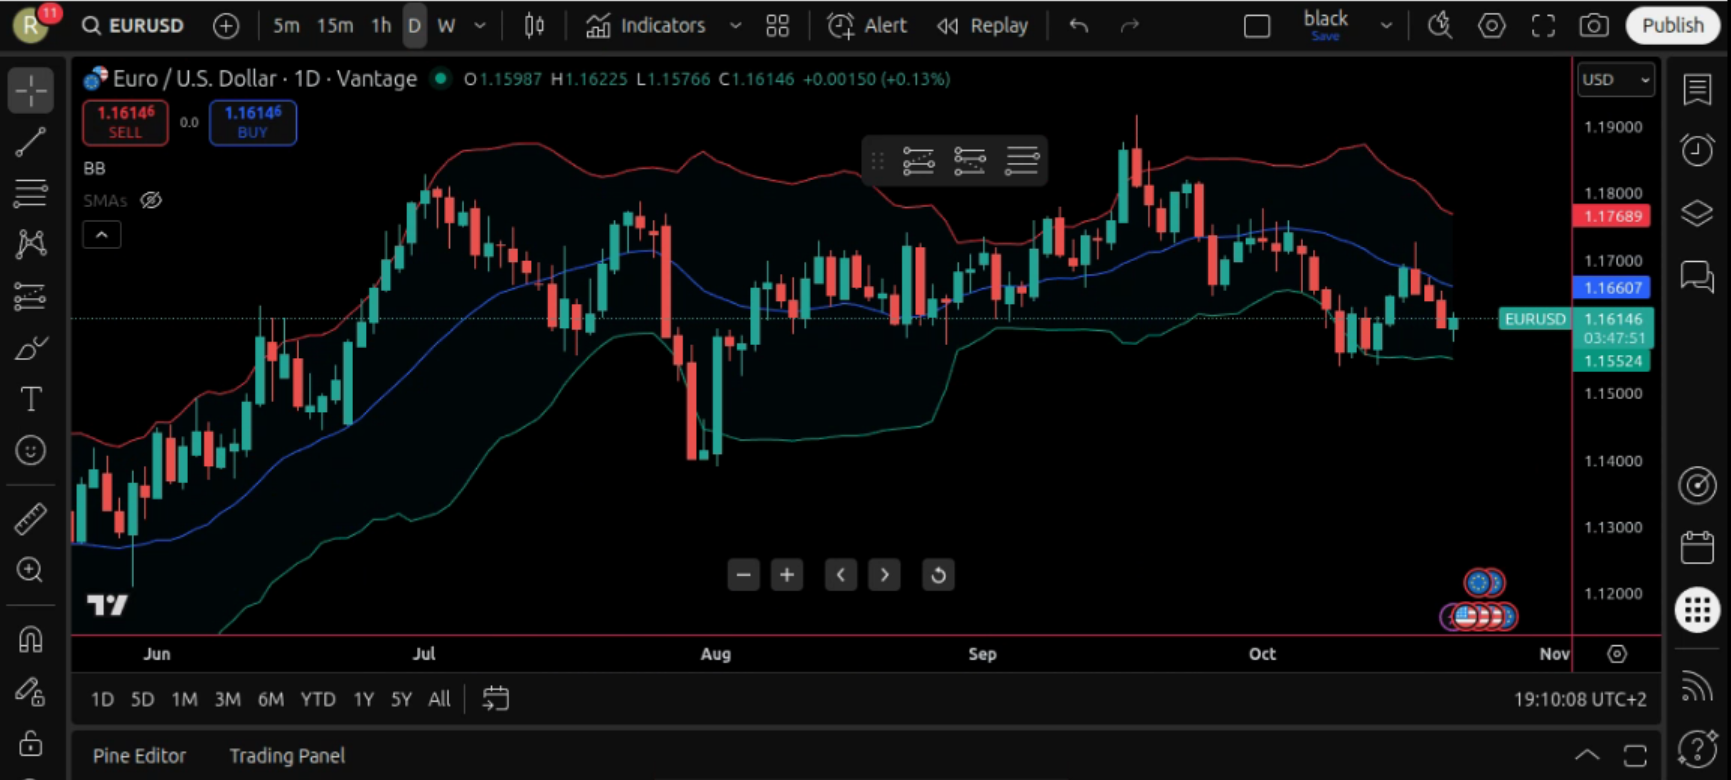Toggle SMAs indicator visibility eye

(151, 200)
